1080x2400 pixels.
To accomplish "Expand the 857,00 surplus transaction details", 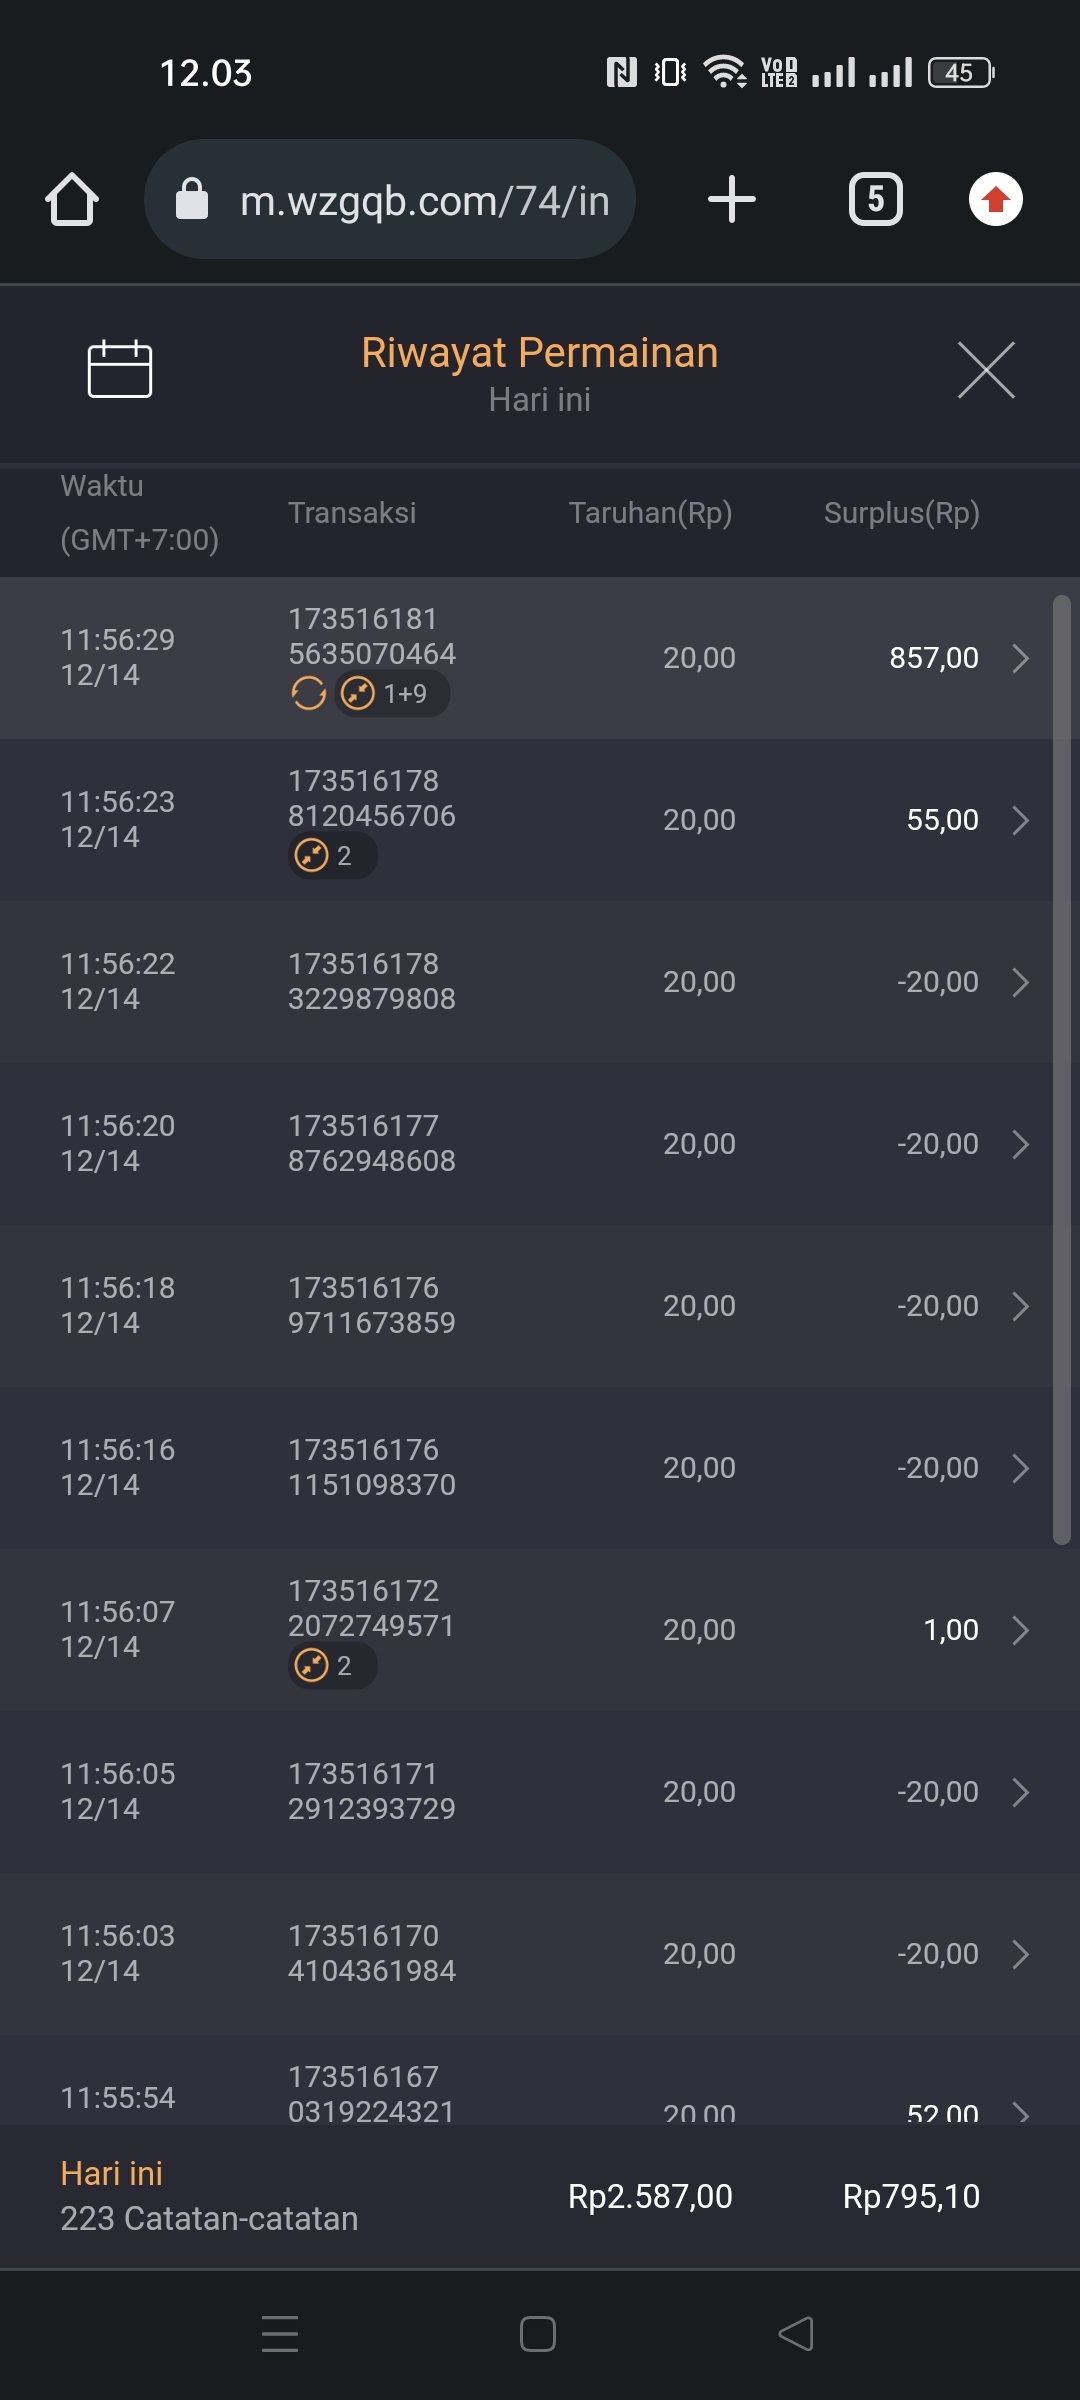I will tap(1020, 658).
